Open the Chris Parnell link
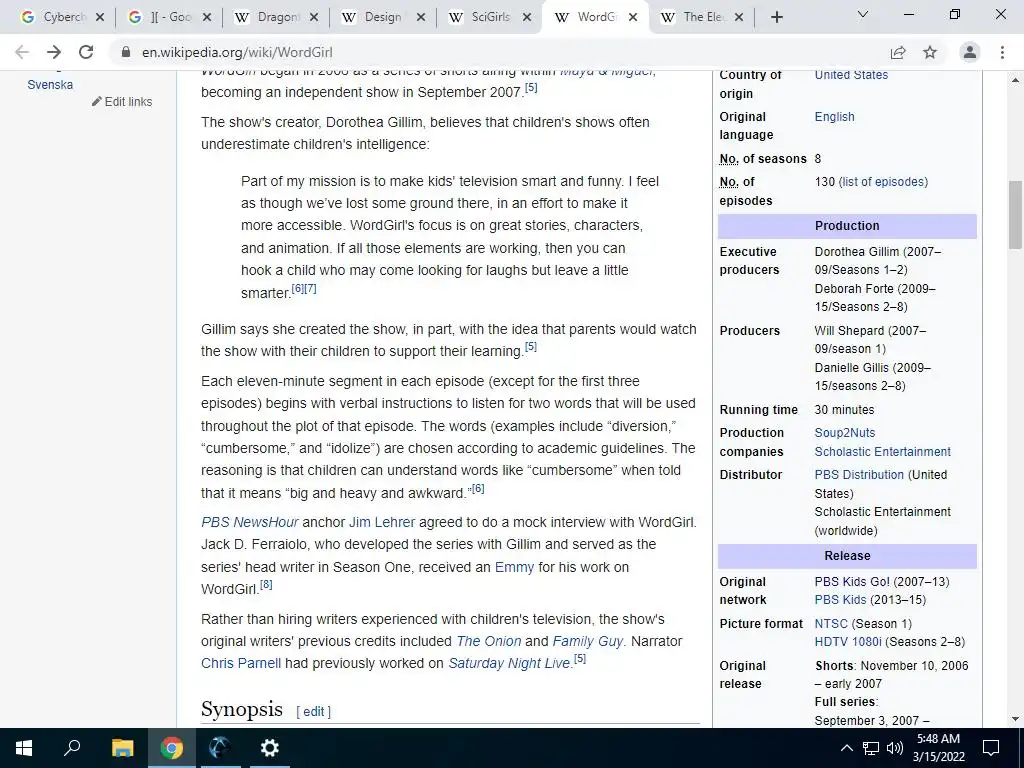 [241, 664]
